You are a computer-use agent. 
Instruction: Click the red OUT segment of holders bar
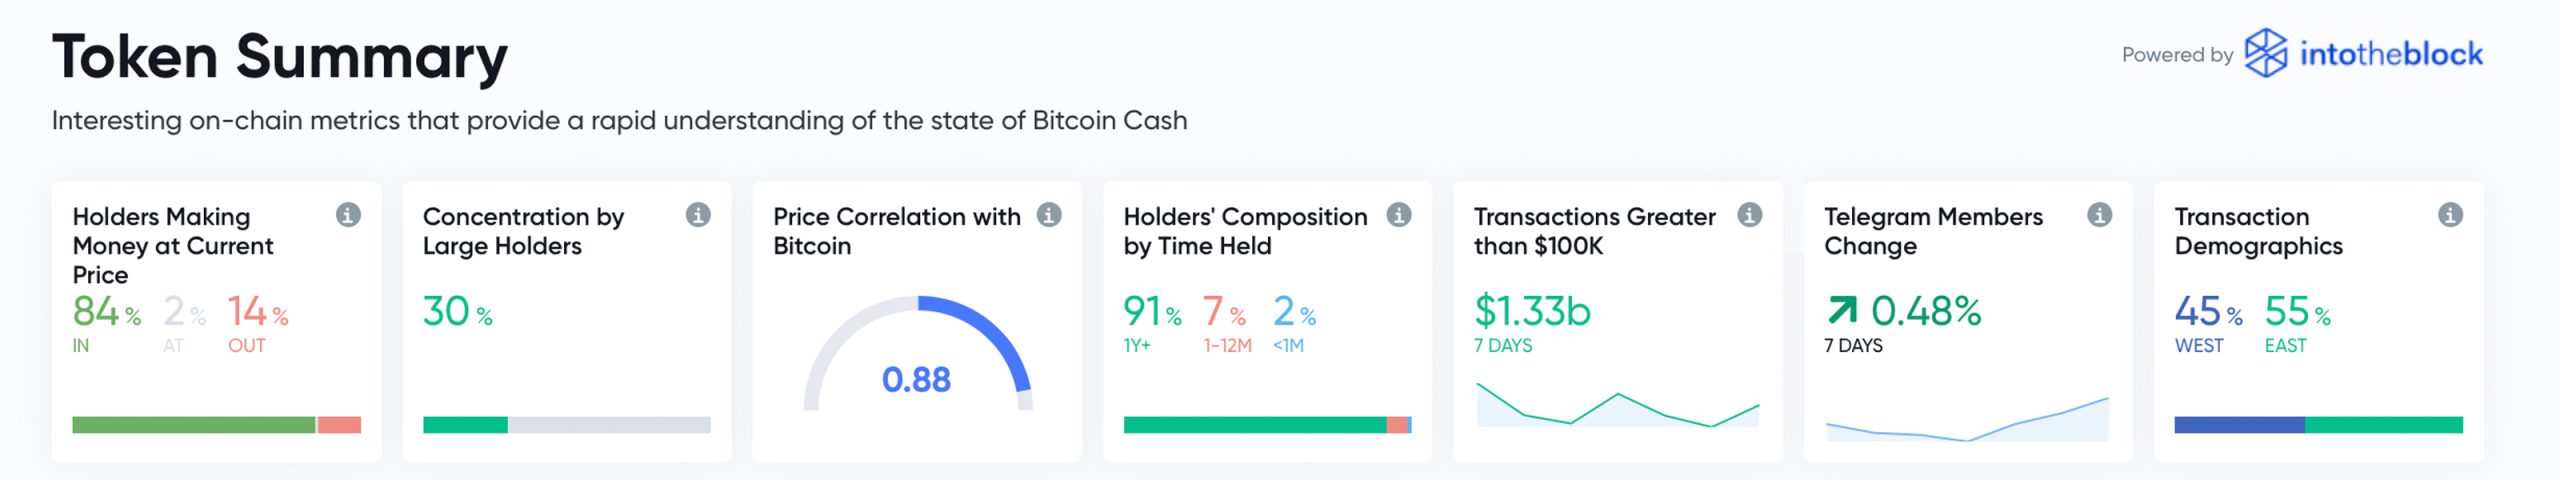pyautogui.click(x=340, y=425)
